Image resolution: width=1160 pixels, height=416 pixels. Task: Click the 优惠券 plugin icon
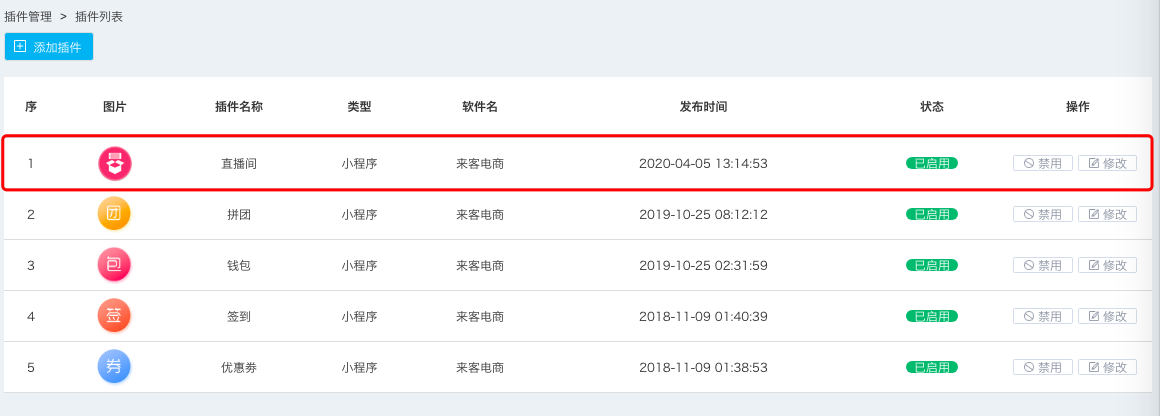[115, 367]
